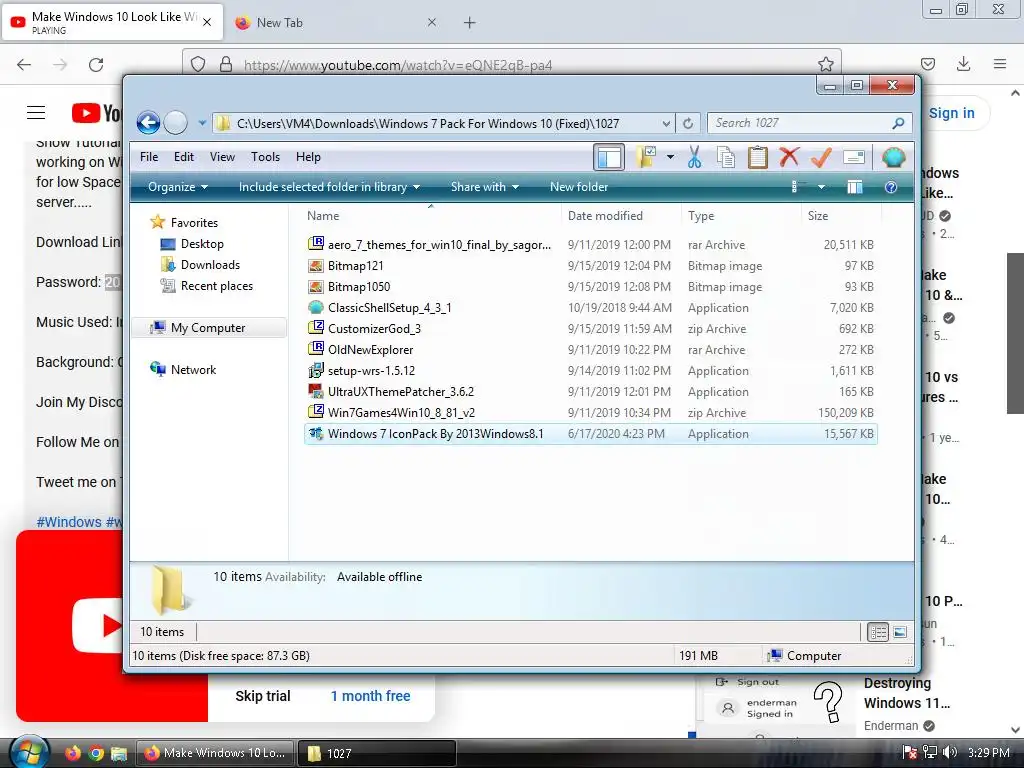Open the Edit menu
Image resolution: width=1024 pixels, height=768 pixels.
tap(184, 157)
